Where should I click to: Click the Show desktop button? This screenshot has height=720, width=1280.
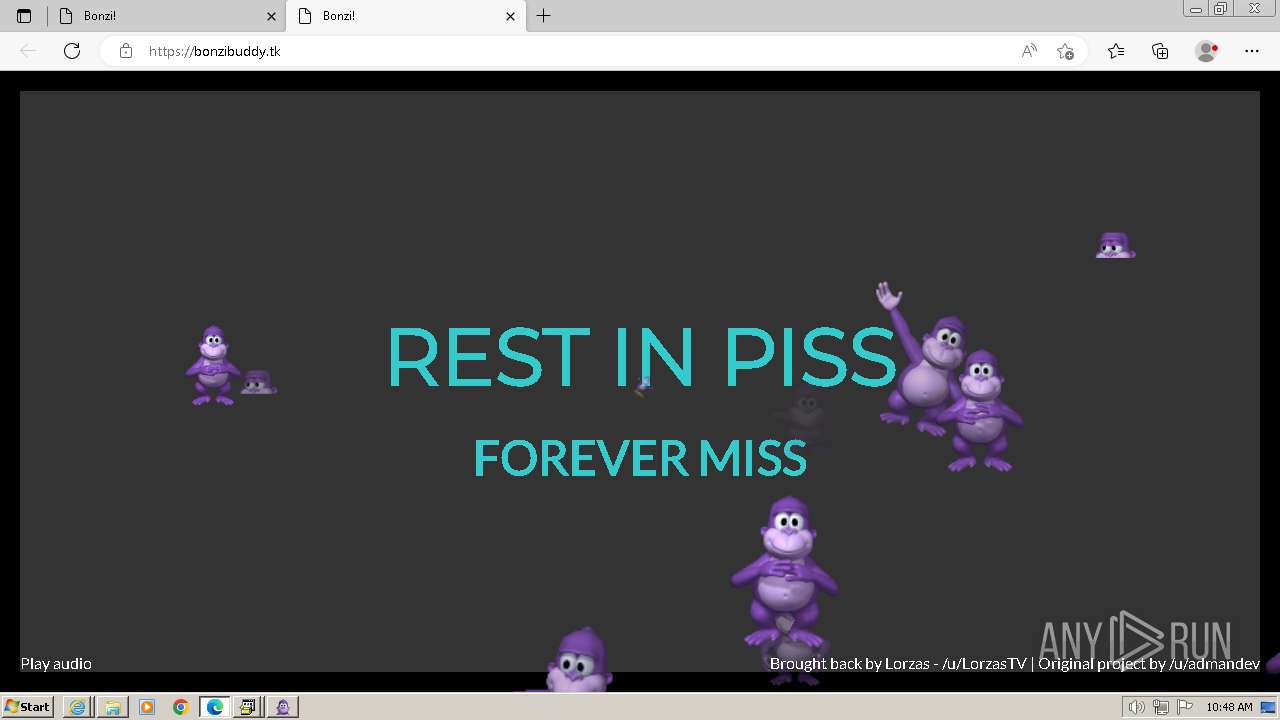1269,707
